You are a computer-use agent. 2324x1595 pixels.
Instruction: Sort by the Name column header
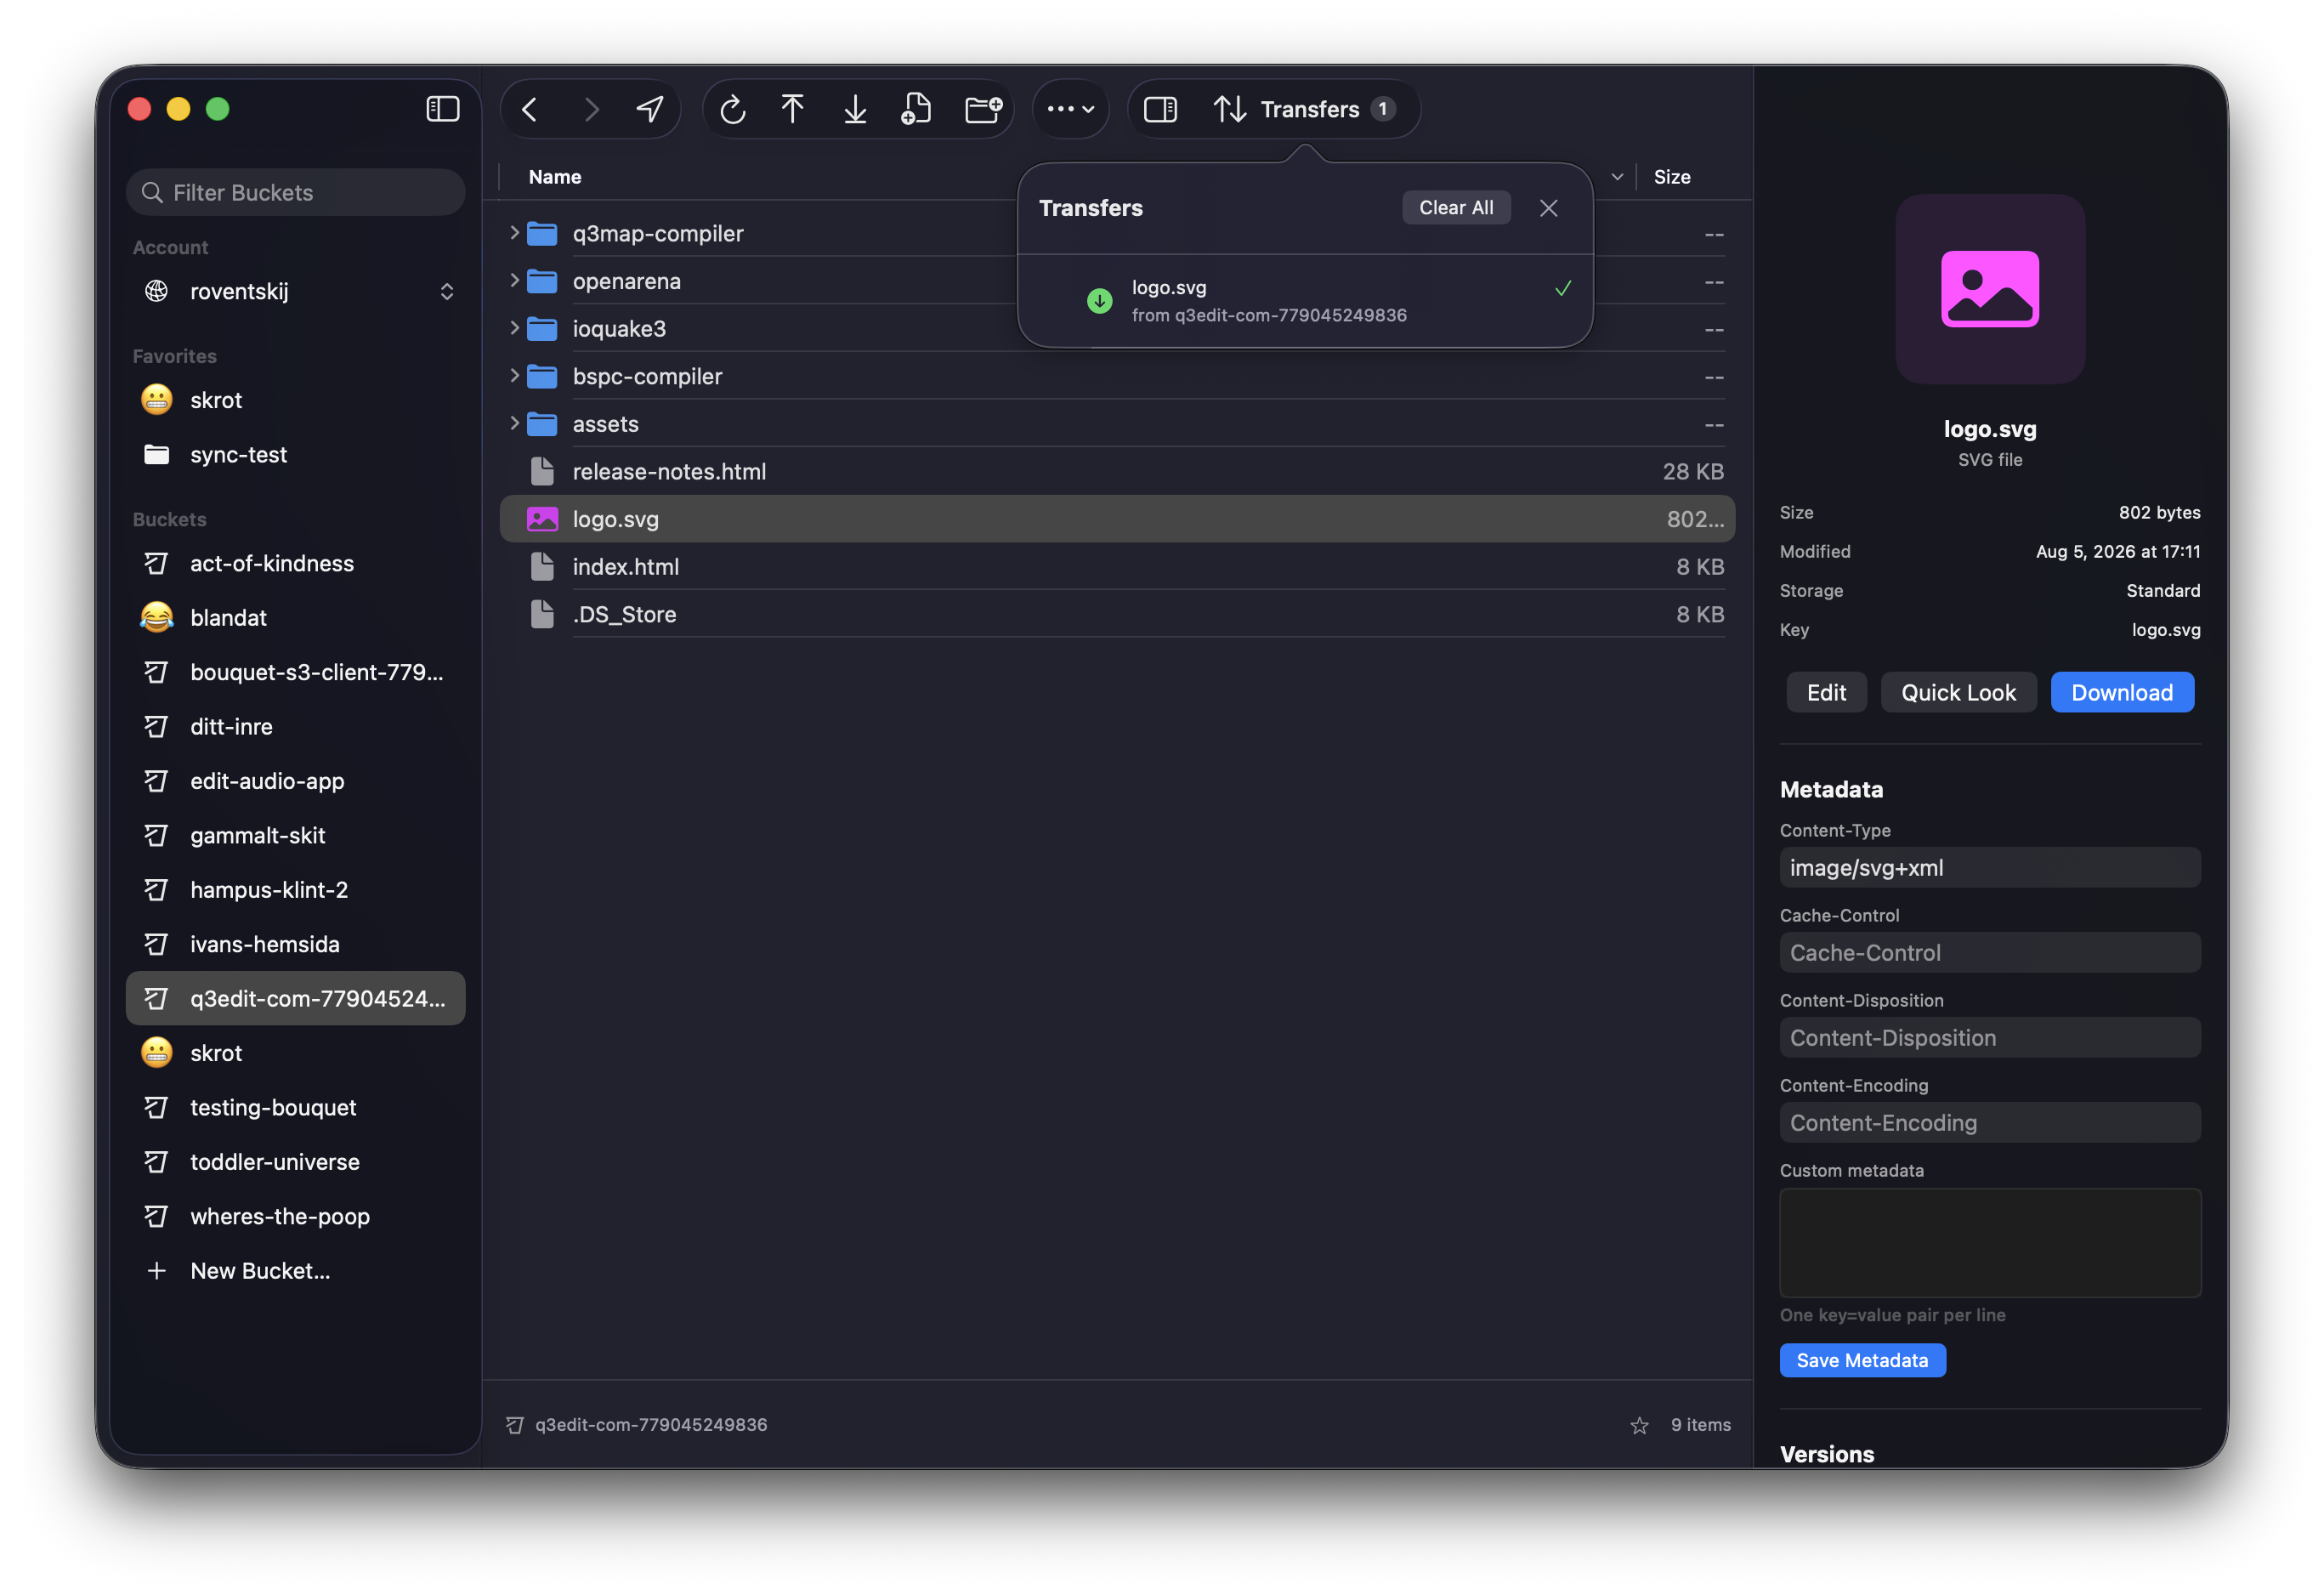click(x=555, y=177)
